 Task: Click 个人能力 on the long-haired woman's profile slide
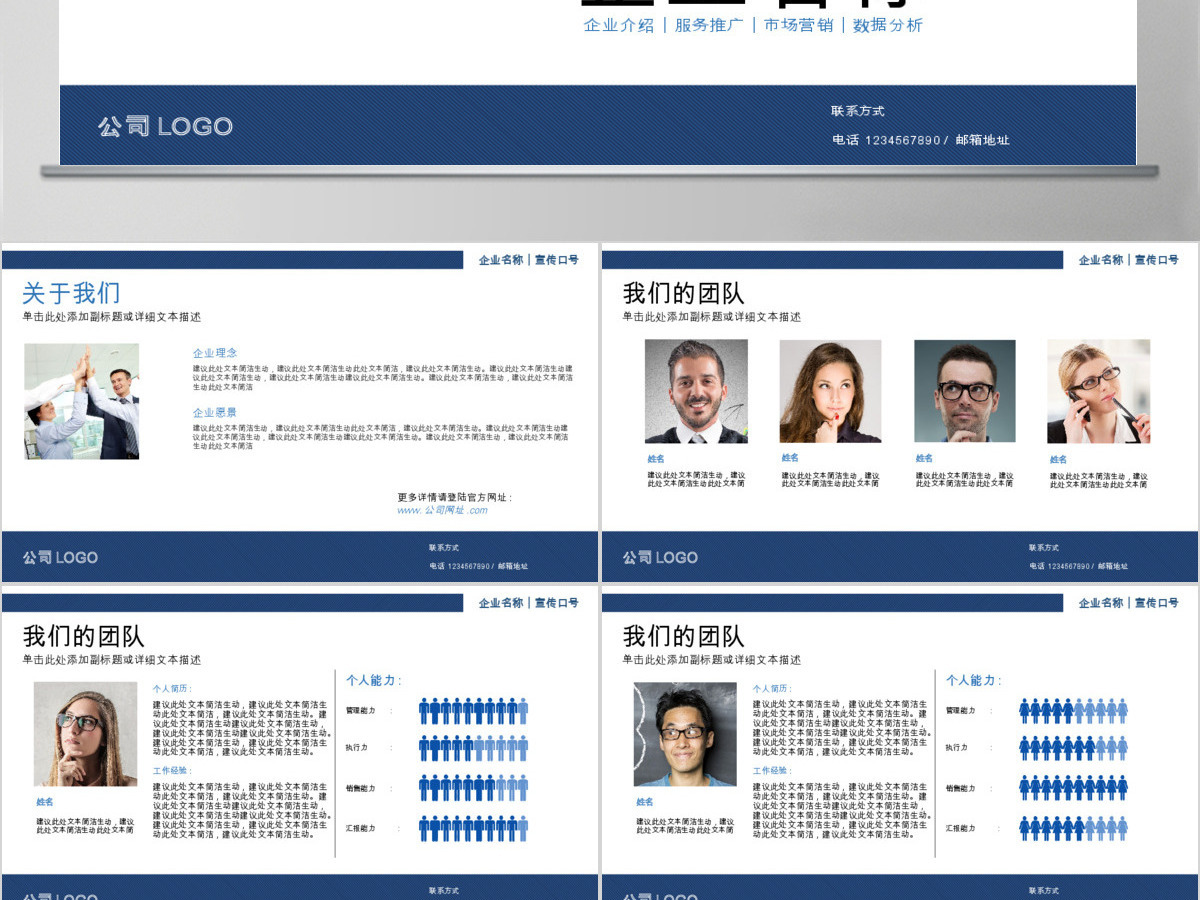(373, 680)
